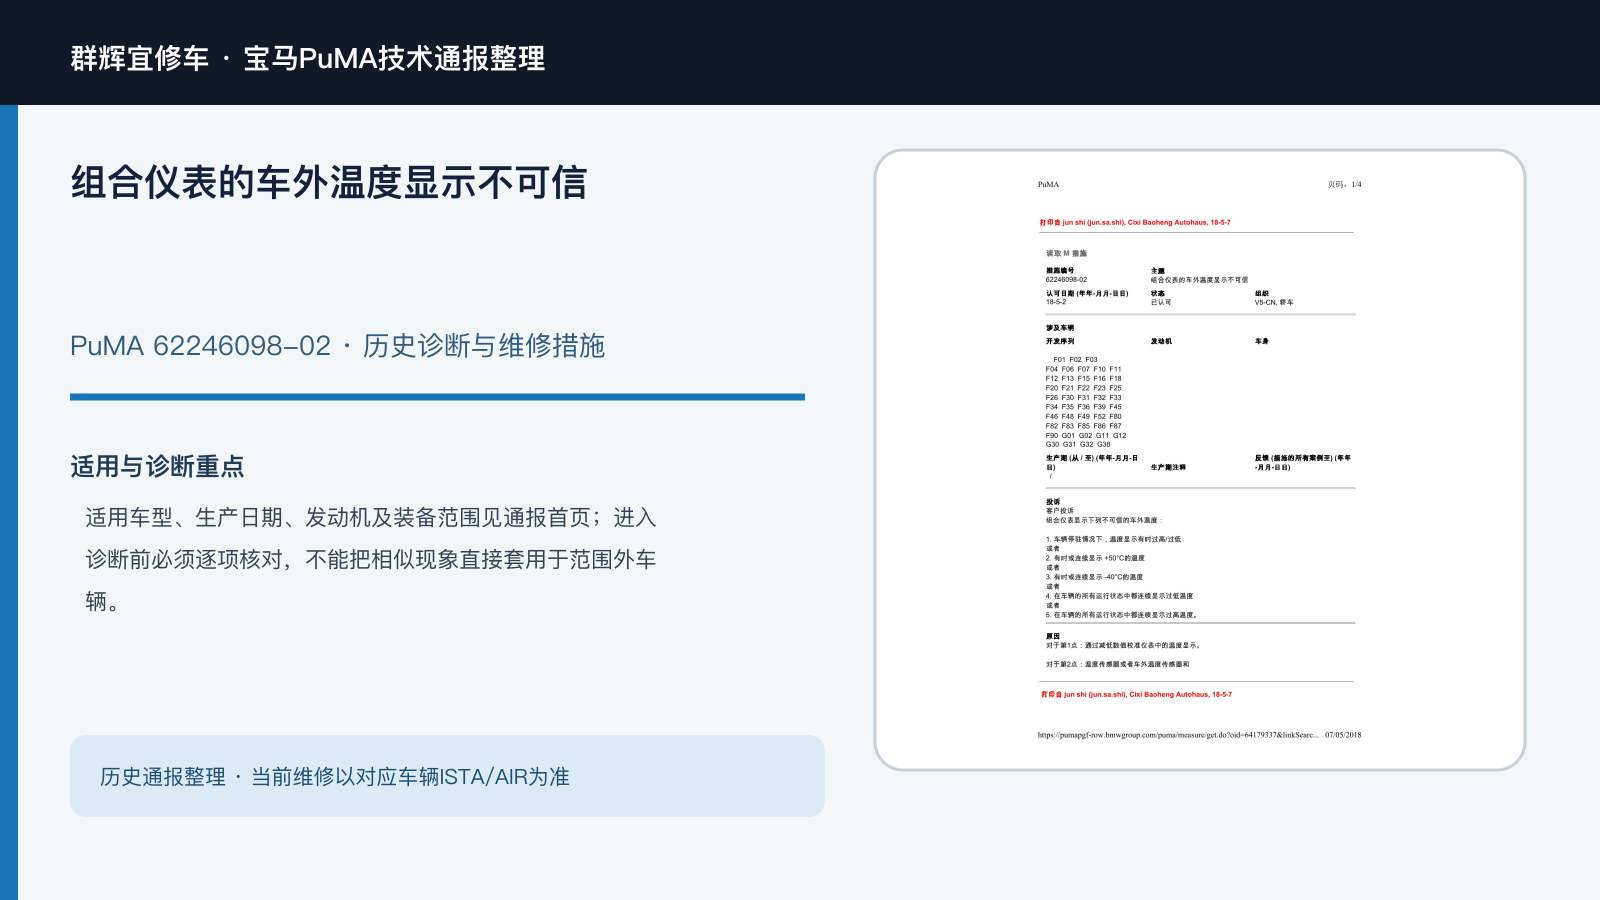Click the 开发序列 model list starting F01 F02 F03
The width and height of the screenshot is (1600, 900).
(x=1086, y=402)
